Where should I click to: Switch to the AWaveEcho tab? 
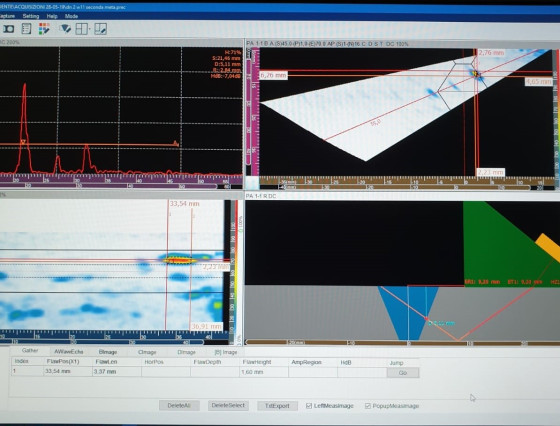69,352
